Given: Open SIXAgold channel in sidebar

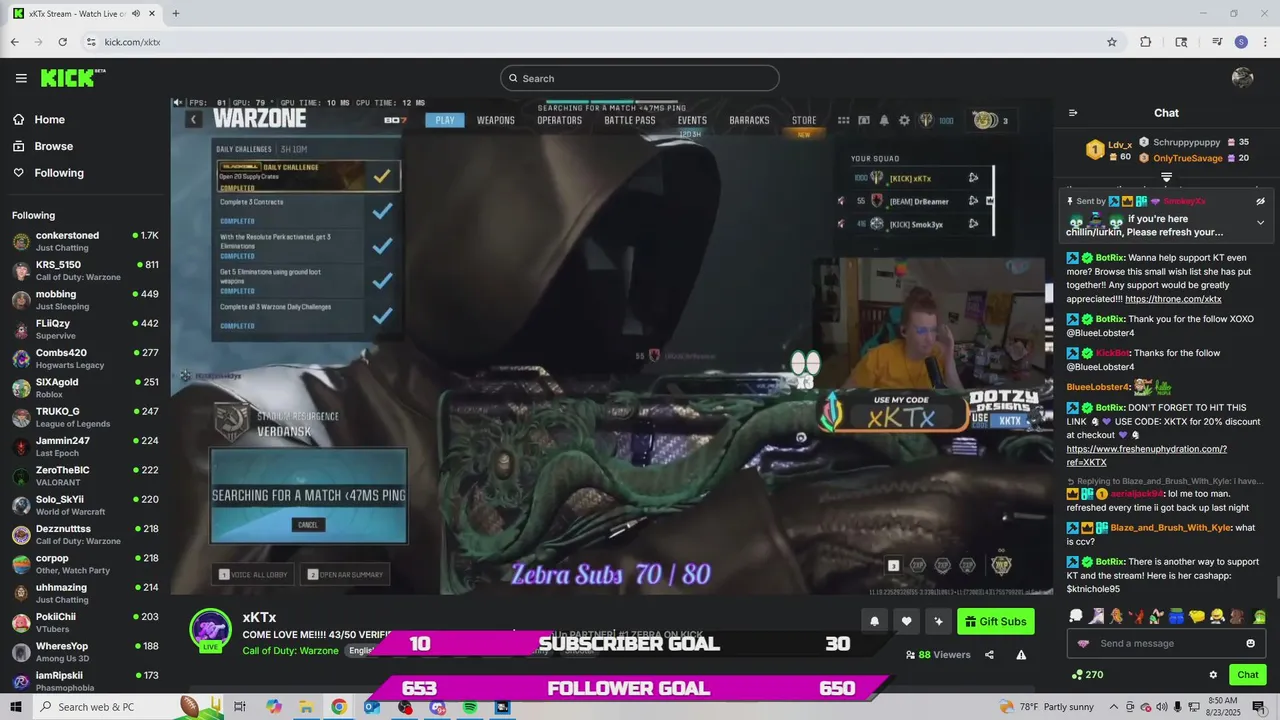Looking at the screenshot, I should (85, 388).
